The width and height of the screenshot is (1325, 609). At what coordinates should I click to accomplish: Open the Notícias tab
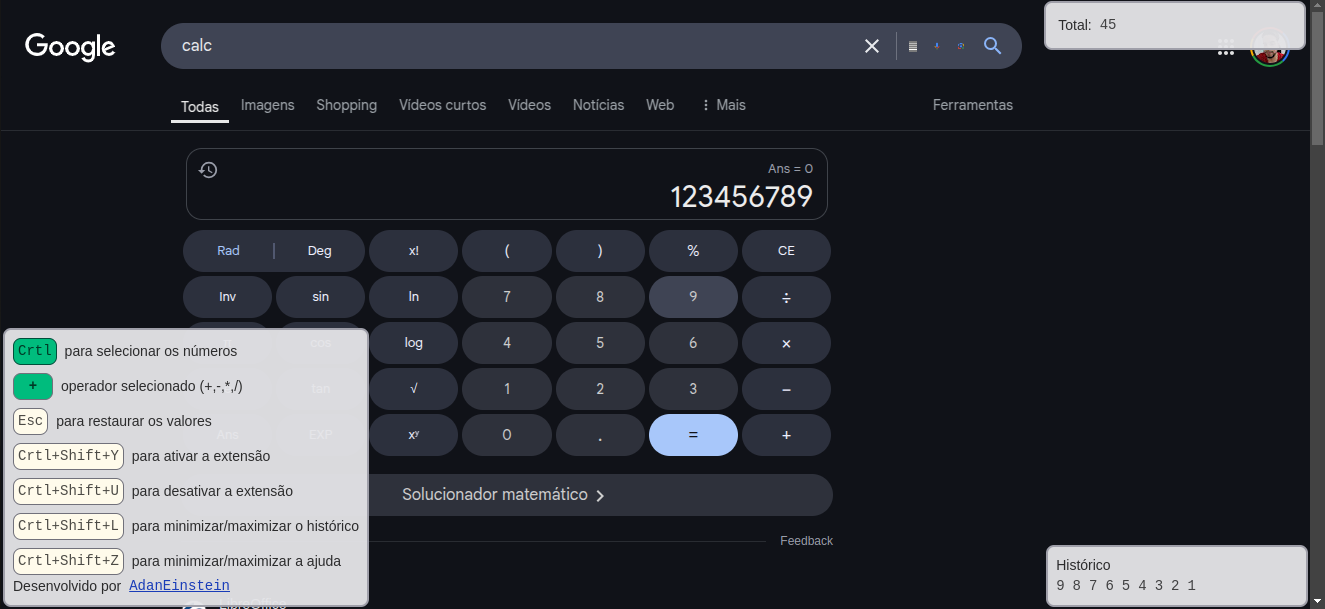click(598, 105)
